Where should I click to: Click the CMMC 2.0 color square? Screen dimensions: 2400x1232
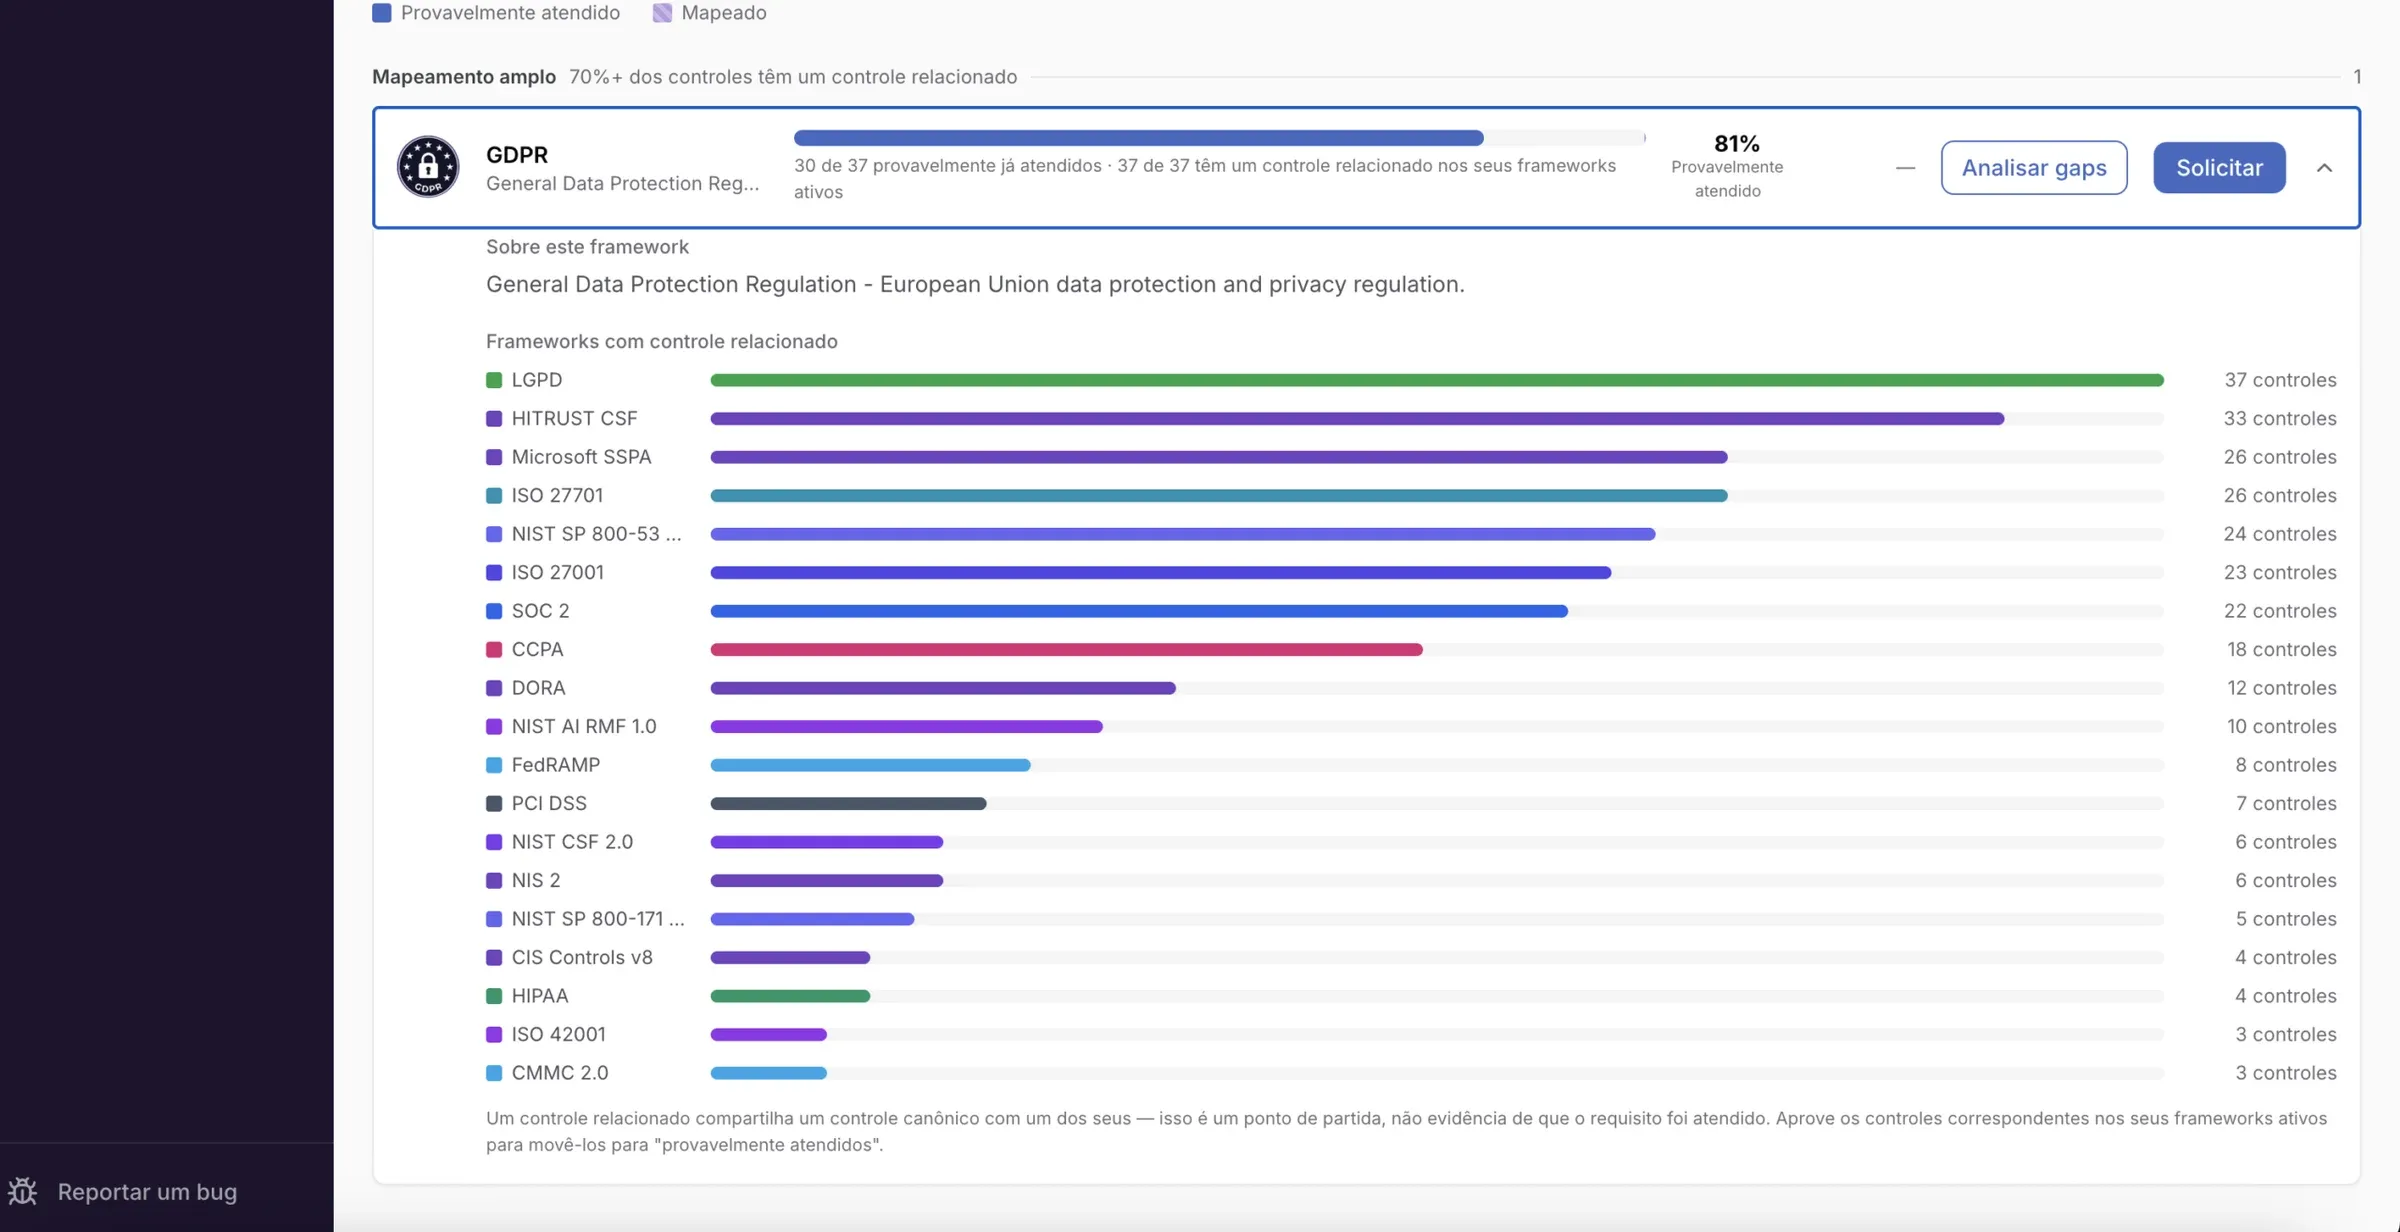pyautogui.click(x=494, y=1073)
